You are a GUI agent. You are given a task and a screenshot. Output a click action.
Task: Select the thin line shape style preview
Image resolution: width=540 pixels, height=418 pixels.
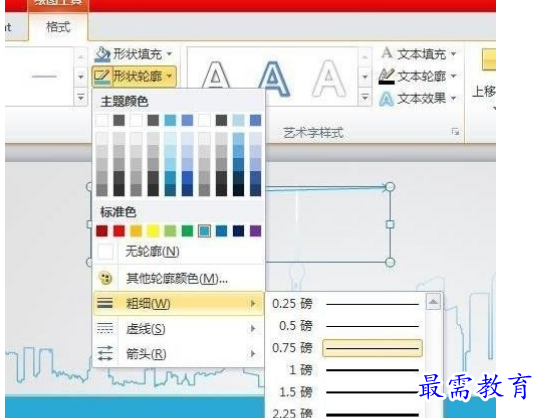click(44, 76)
